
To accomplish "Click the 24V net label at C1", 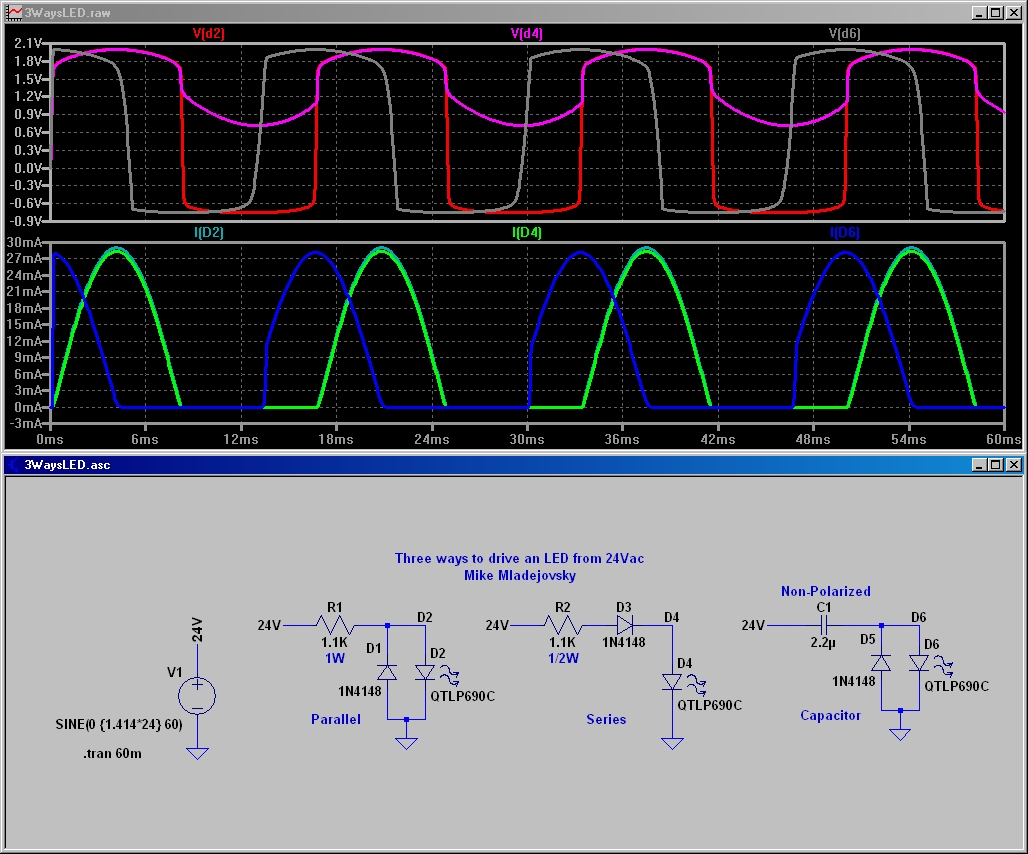I will (753, 625).
